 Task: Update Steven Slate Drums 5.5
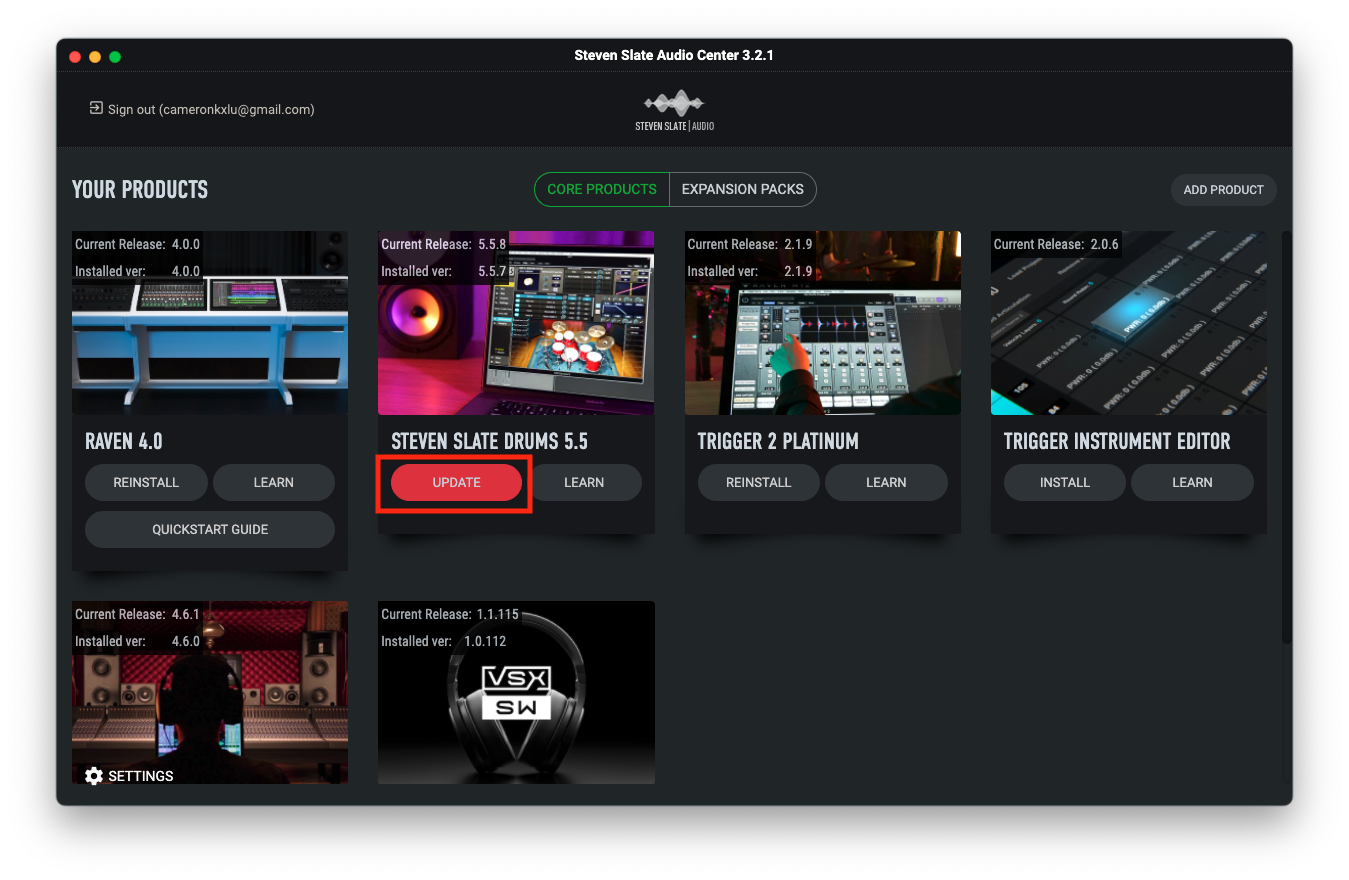pyautogui.click(x=456, y=482)
